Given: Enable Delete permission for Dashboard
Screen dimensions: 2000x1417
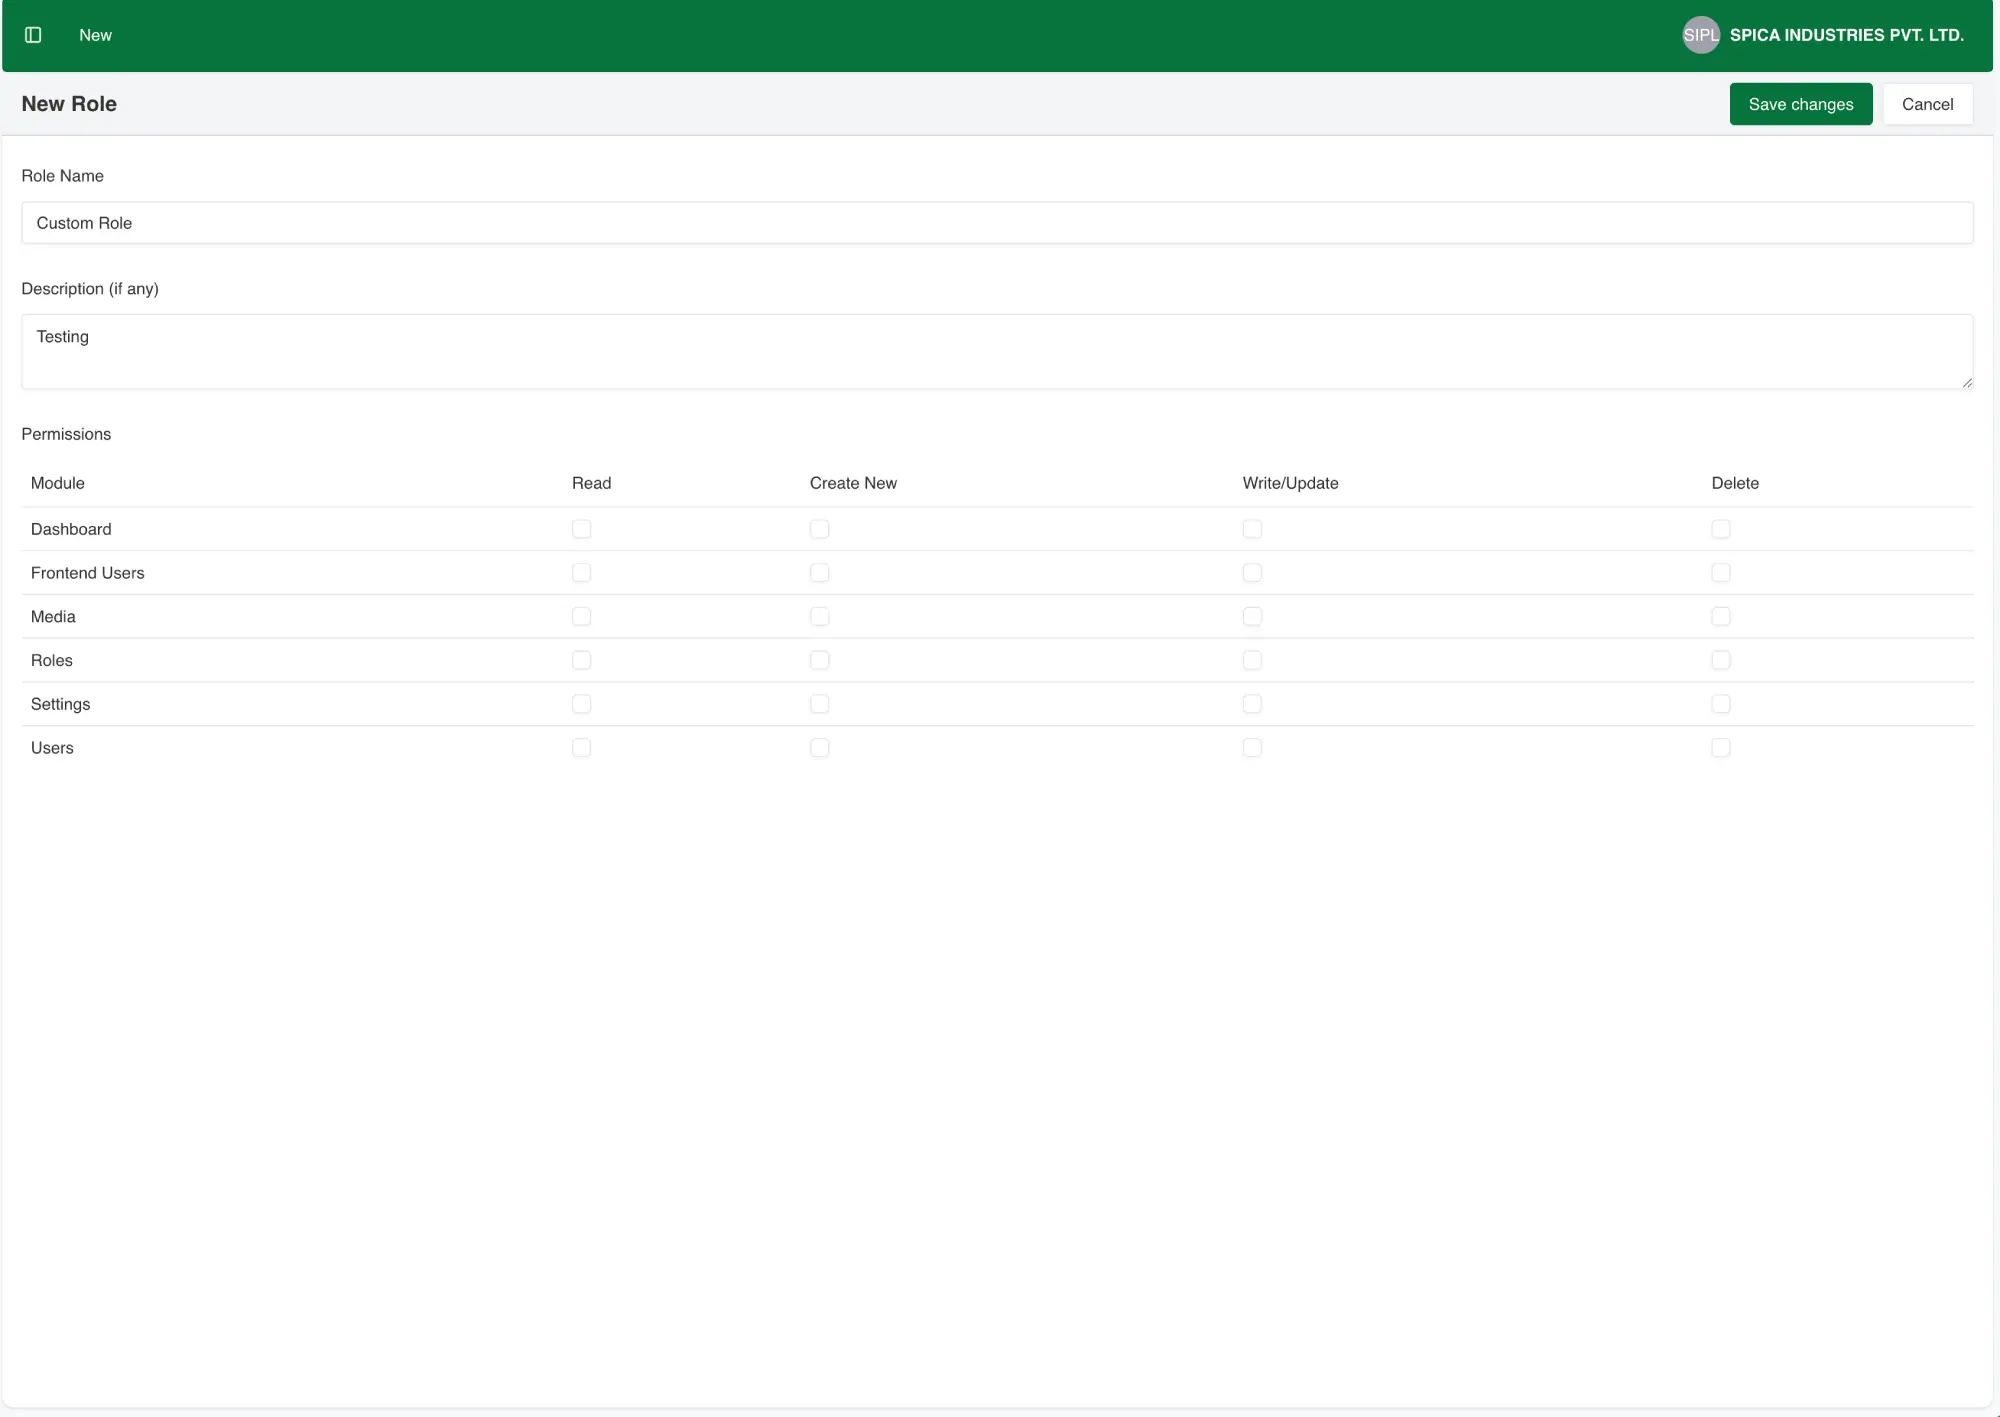Looking at the screenshot, I should [1720, 529].
